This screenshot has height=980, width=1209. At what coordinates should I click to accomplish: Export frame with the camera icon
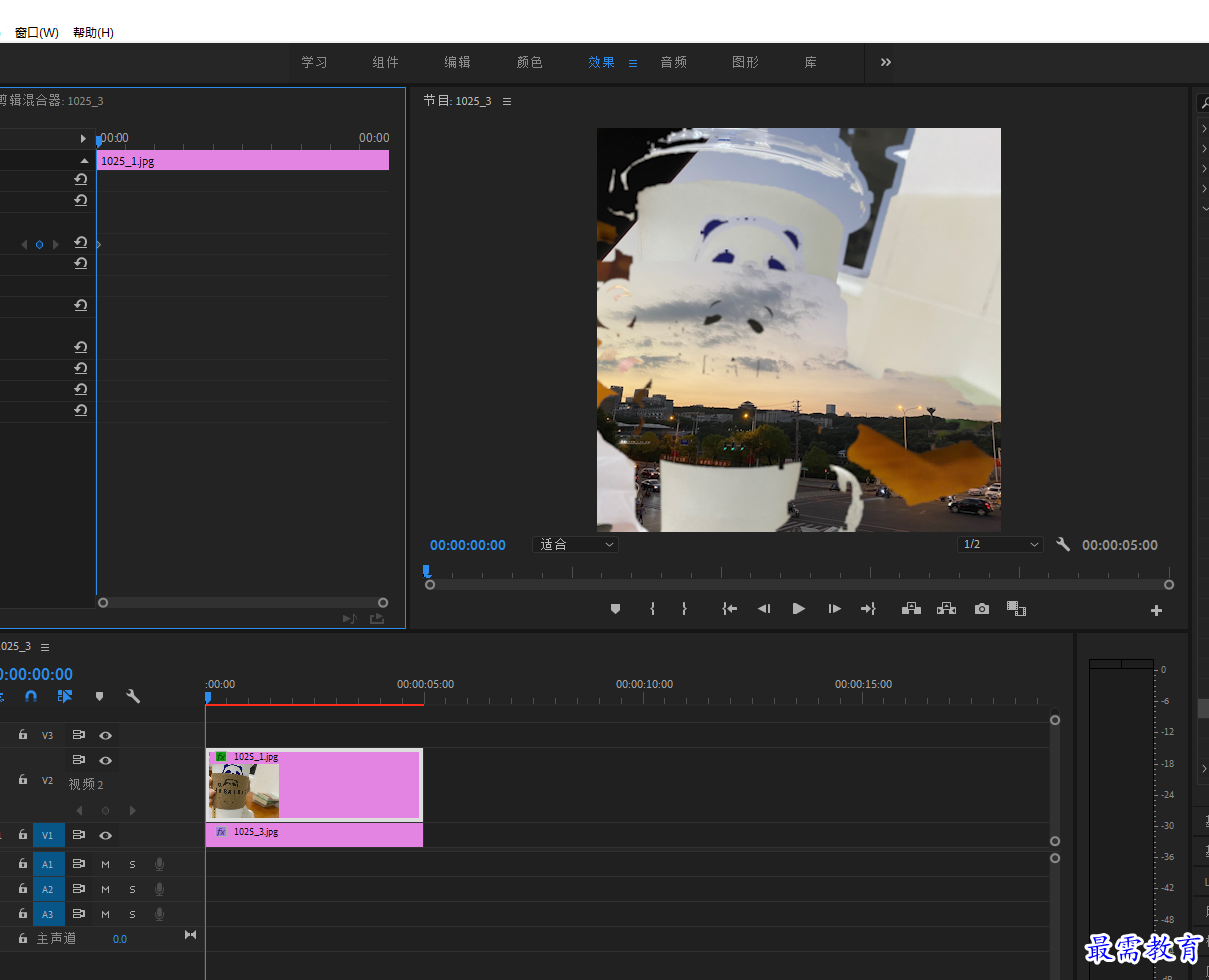[x=982, y=608]
